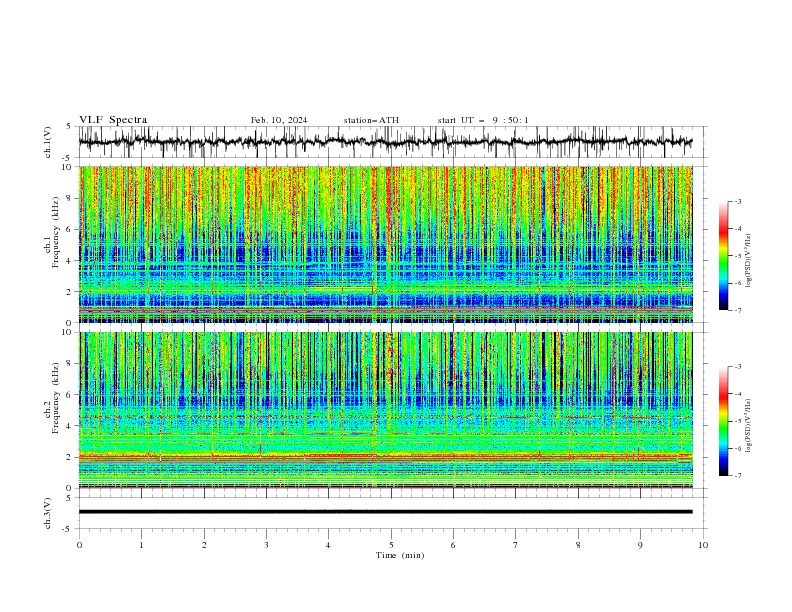Image resolution: width=792 pixels, height=612 pixels.
Task: Click the time axis tick label '3'
Action: point(266,545)
